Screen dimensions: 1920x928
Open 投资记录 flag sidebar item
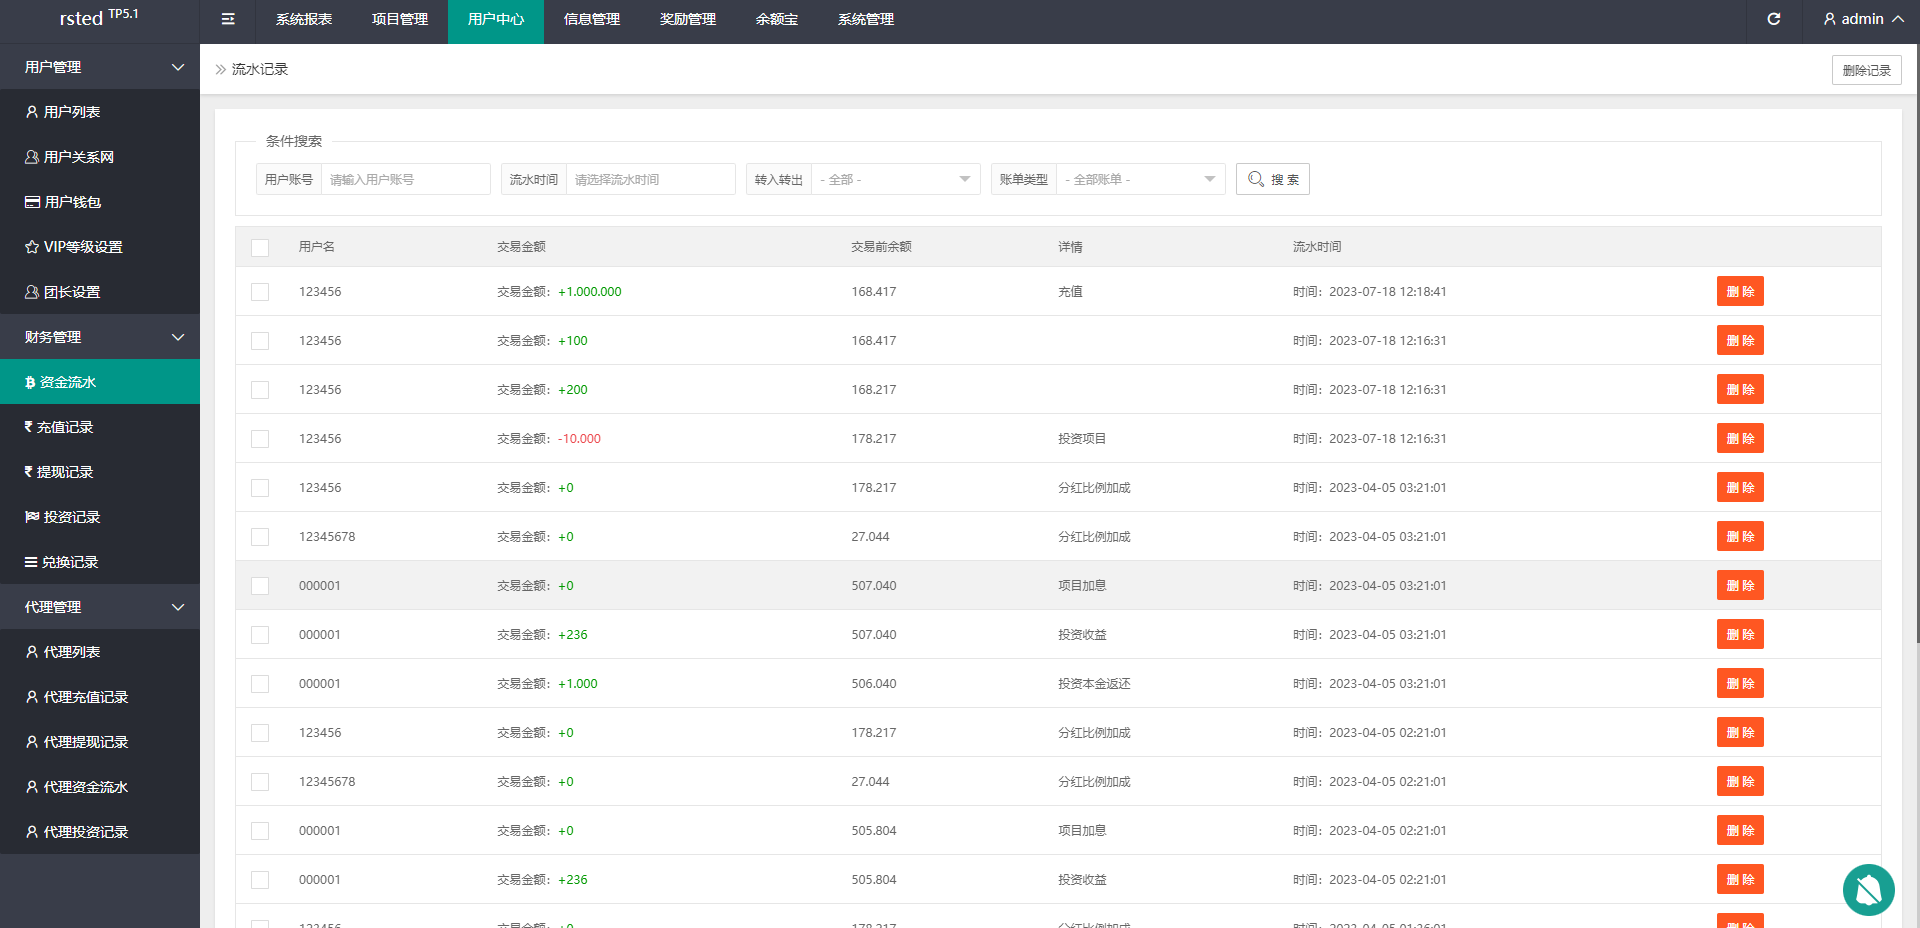click(71, 517)
